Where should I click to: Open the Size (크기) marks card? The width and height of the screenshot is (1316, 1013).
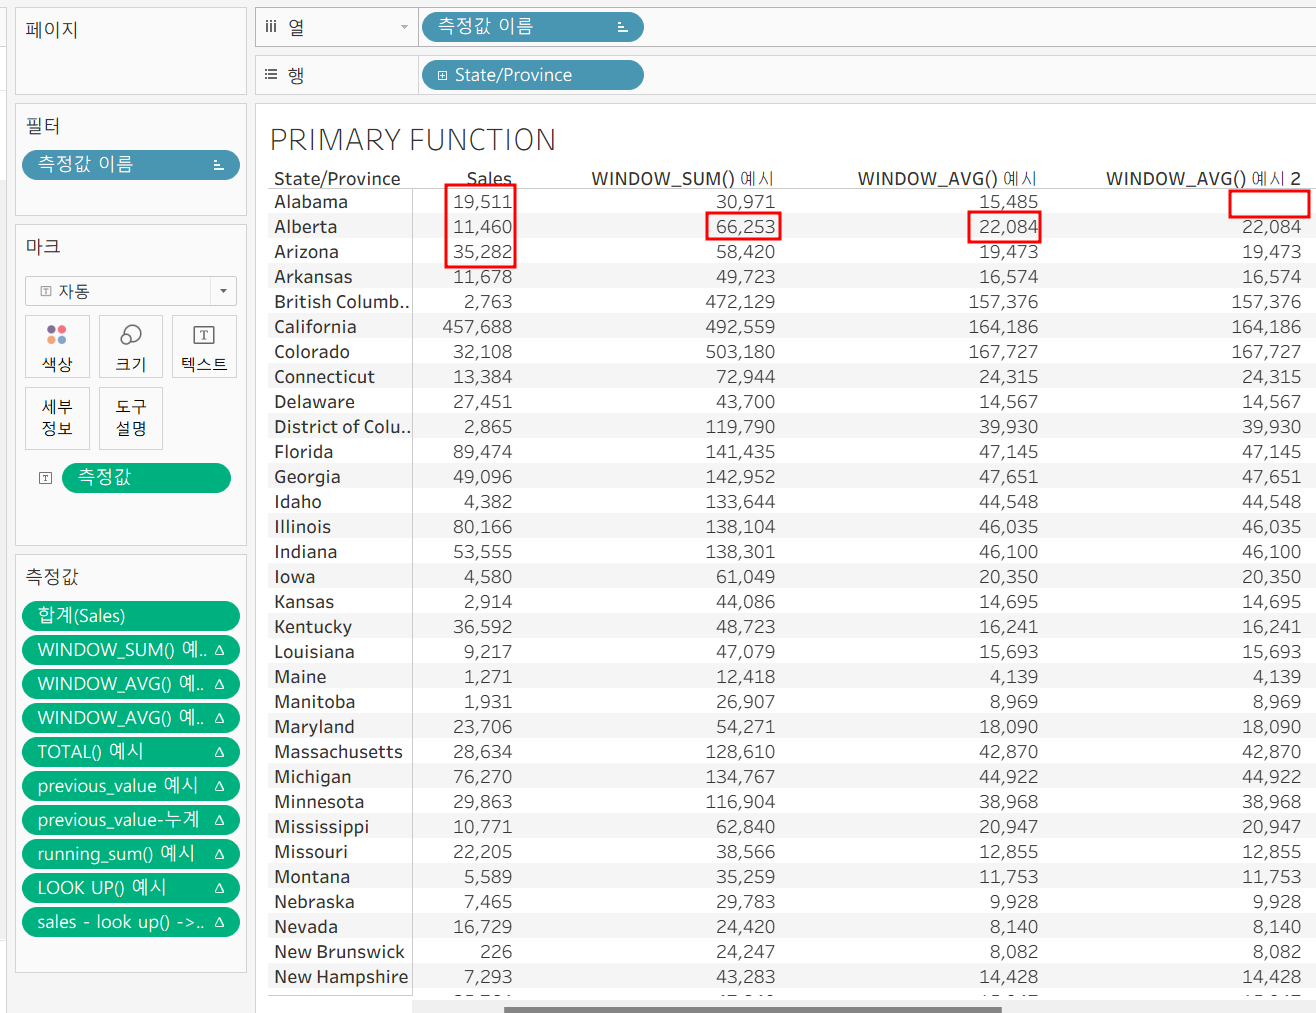[130, 346]
